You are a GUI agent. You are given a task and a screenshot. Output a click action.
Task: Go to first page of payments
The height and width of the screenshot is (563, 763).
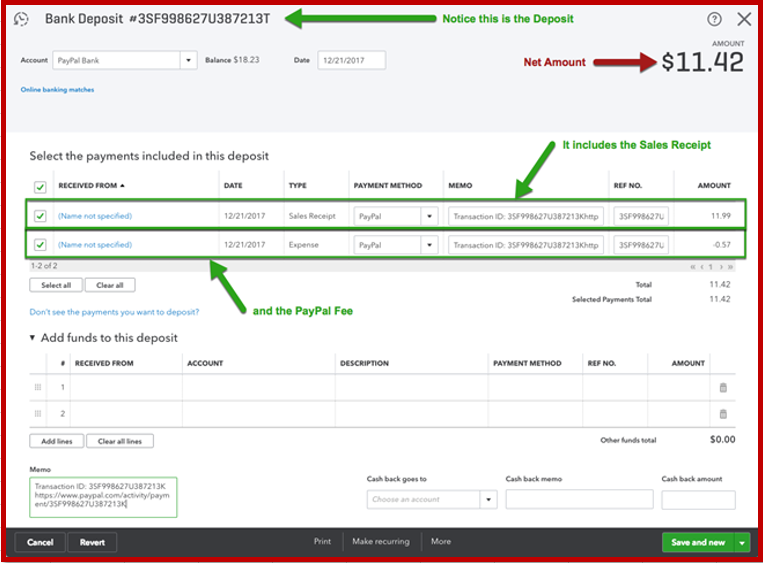pos(692,267)
